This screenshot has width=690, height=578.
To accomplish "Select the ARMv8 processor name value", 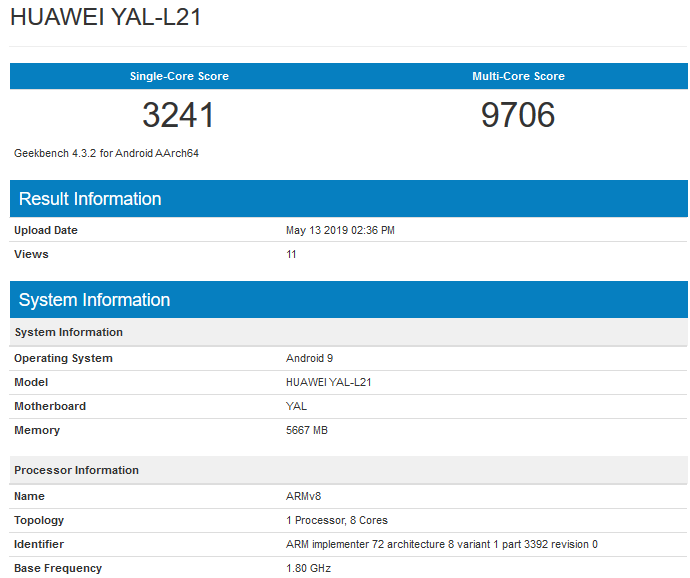I will tap(304, 496).
